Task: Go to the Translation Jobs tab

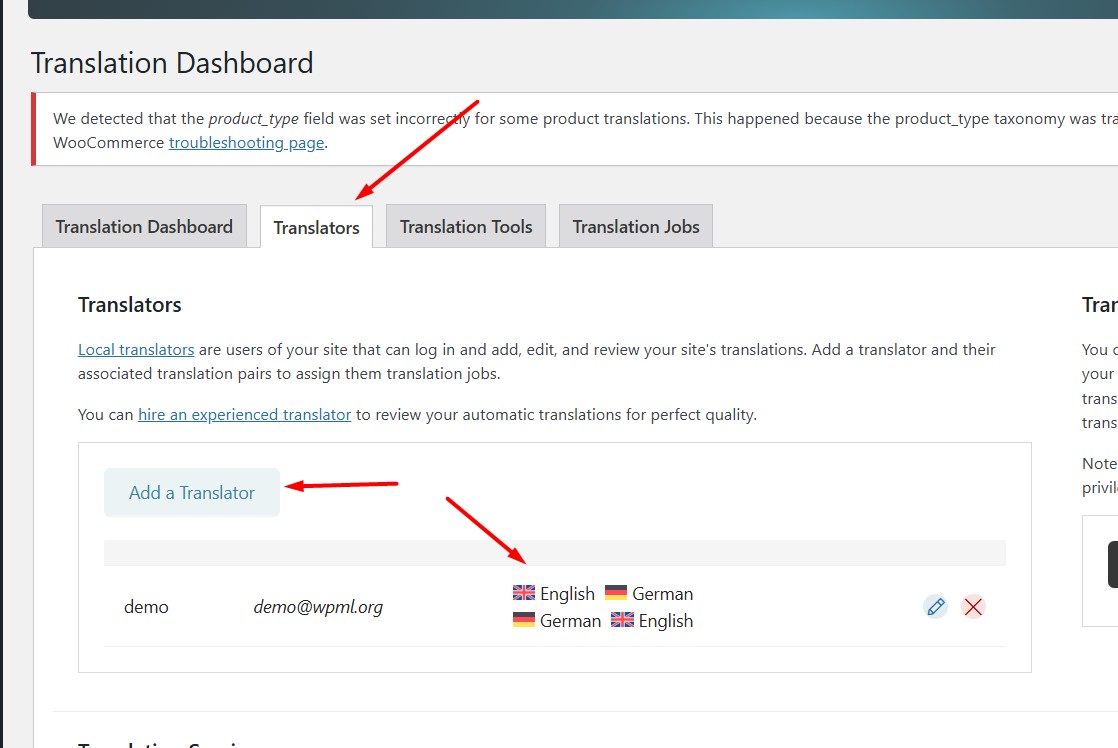Action: [636, 227]
